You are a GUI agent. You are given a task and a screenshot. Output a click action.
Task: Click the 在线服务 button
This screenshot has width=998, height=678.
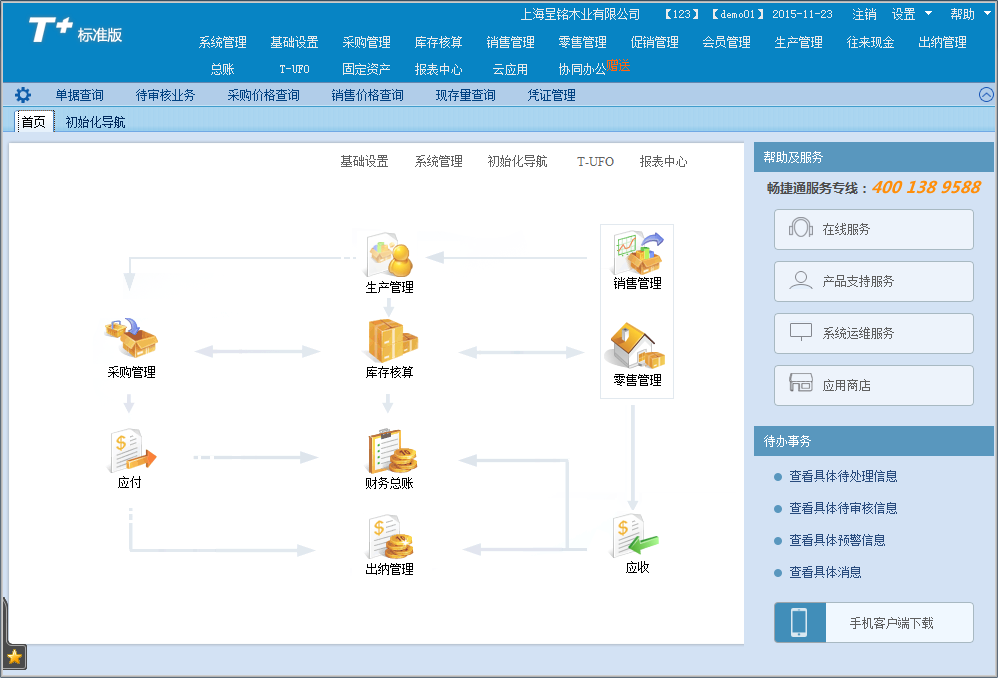[873, 229]
